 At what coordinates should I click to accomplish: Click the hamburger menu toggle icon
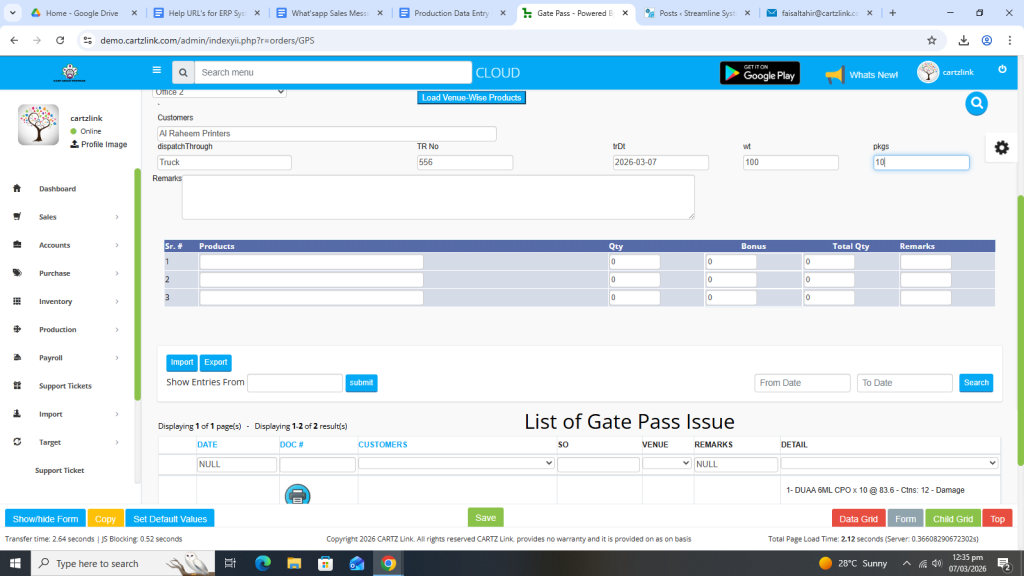(x=157, y=71)
